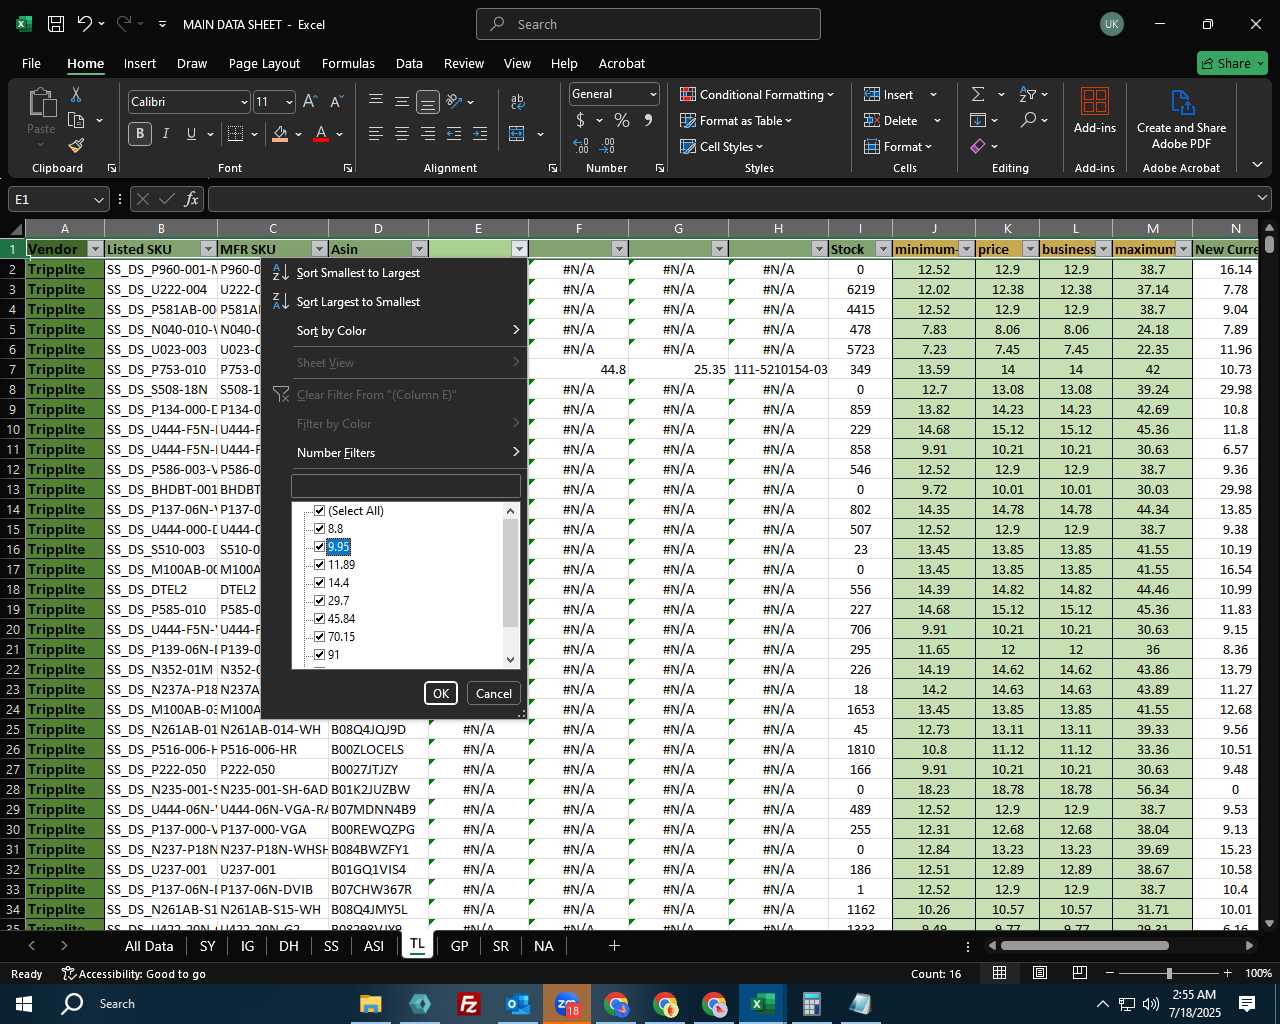Expand the Sort by Color submenu

[x=409, y=330]
